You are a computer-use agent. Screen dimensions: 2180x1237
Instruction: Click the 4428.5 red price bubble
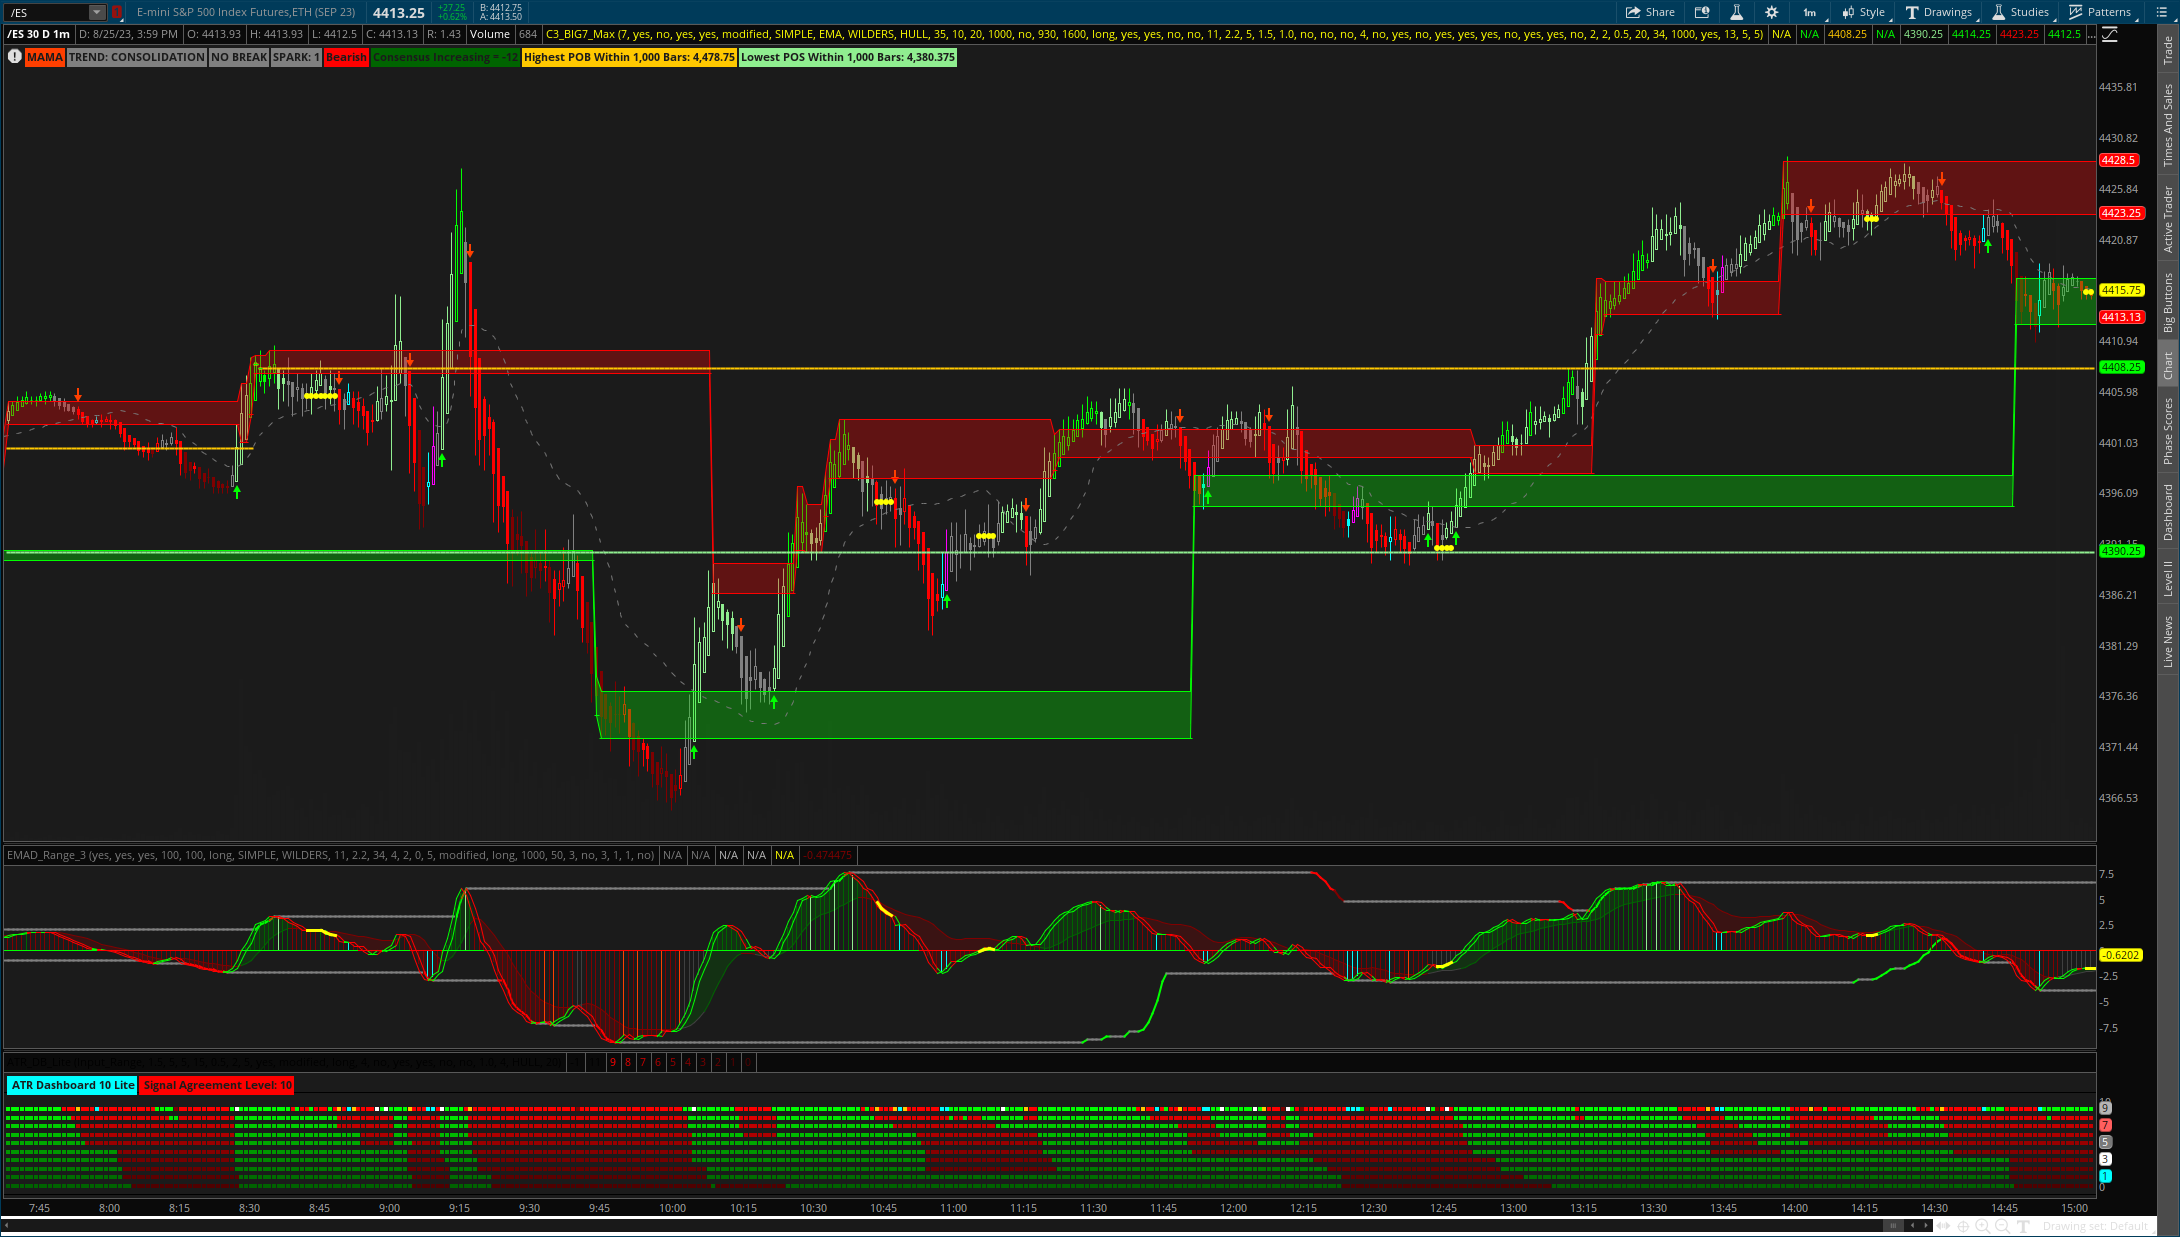tap(2119, 160)
